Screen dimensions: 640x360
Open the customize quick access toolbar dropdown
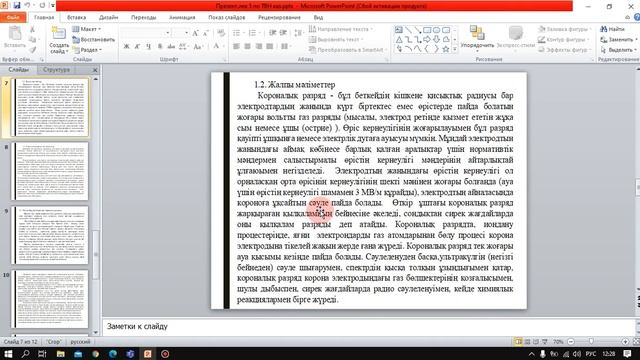(53, 6)
